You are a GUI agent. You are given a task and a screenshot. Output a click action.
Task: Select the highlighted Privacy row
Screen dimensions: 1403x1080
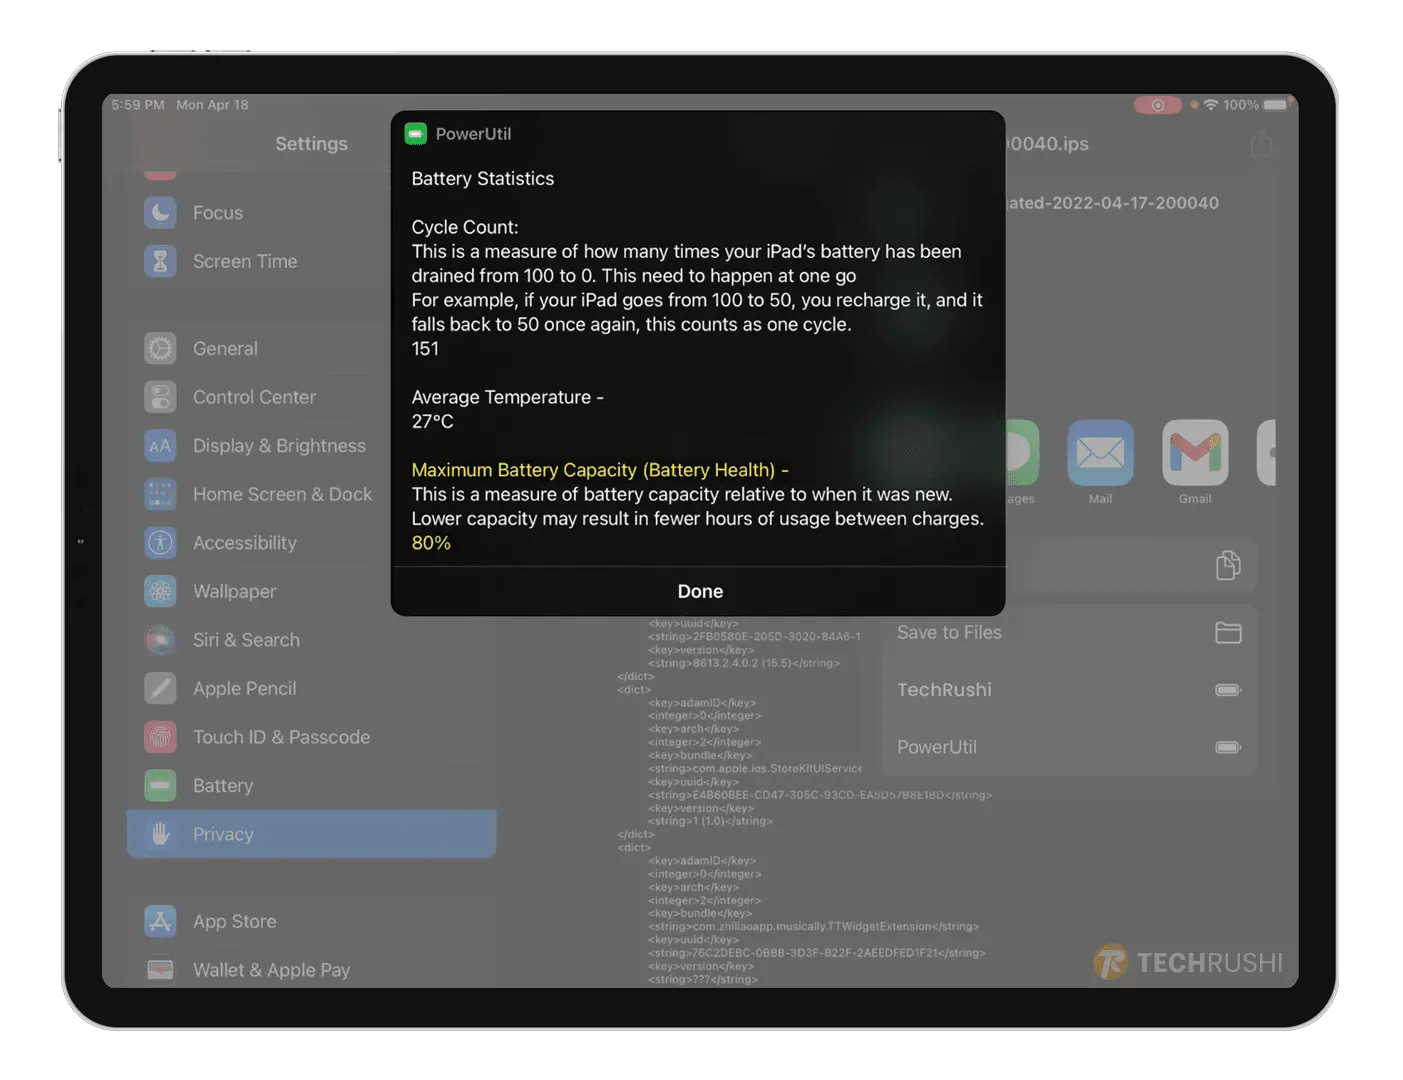point(312,834)
